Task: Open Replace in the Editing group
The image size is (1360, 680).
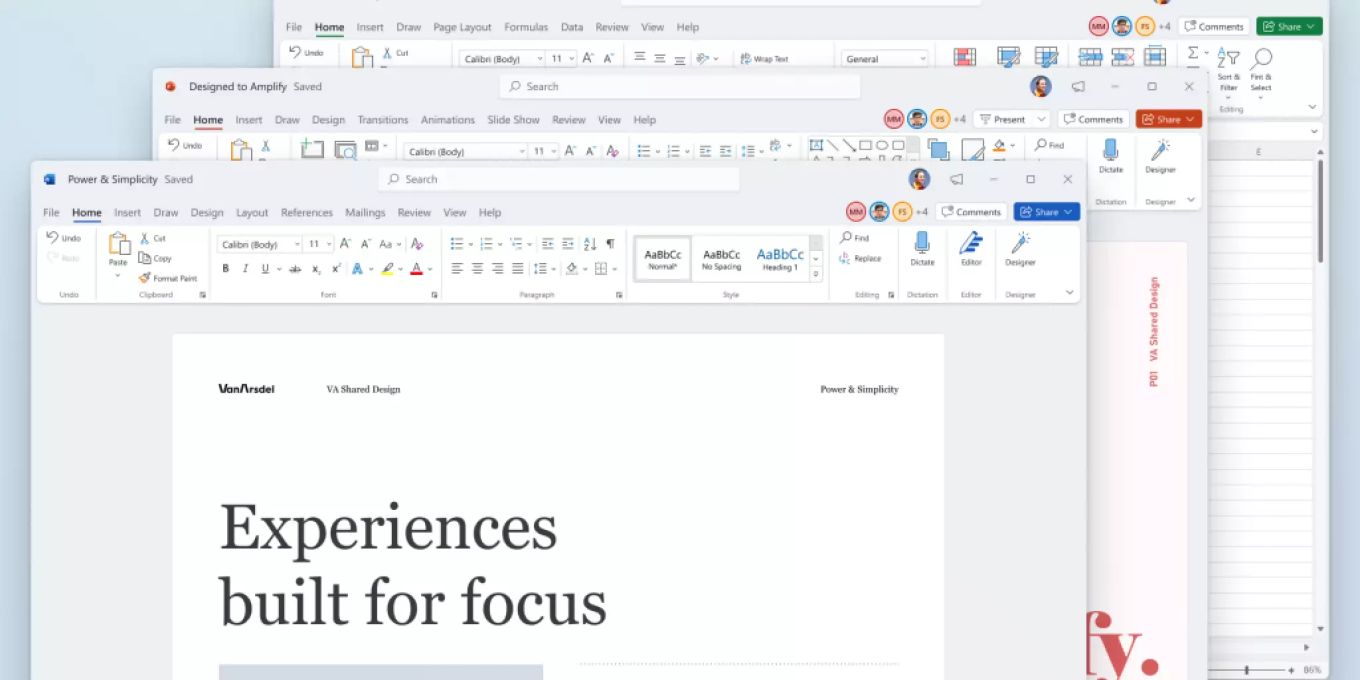Action: [x=864, y=257]
